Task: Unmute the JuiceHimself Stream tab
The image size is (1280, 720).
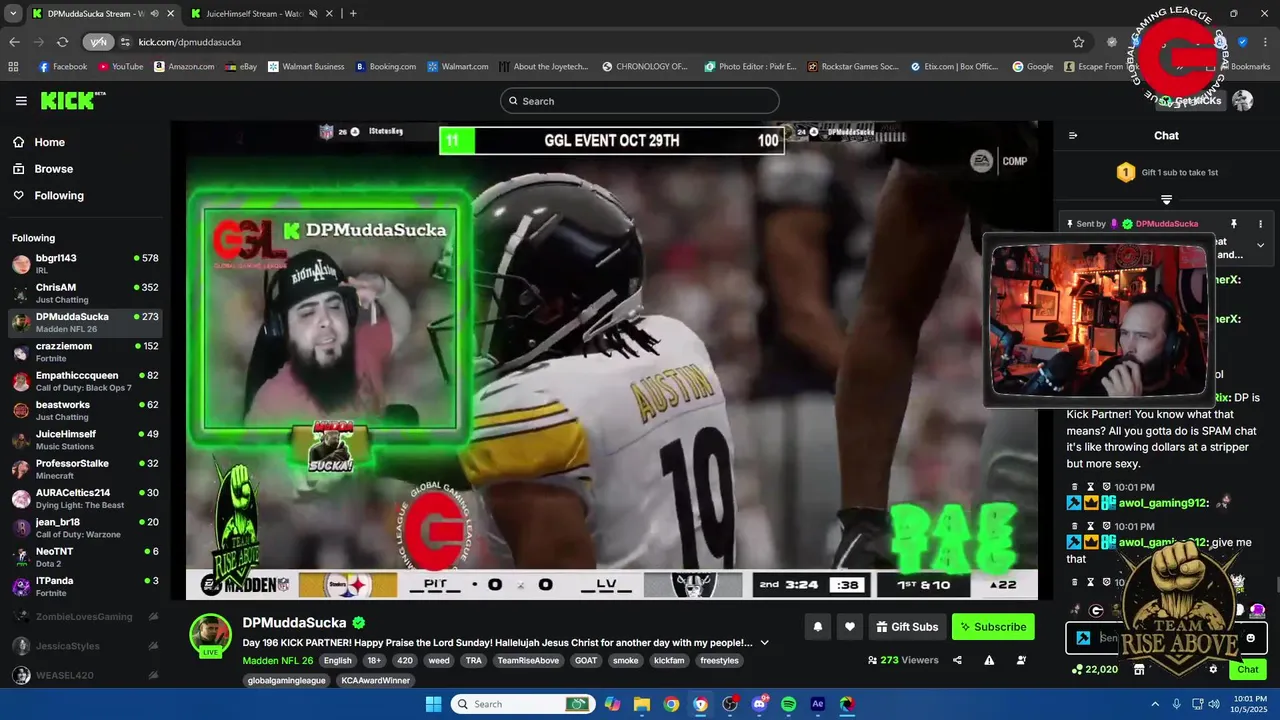Action: click(x=313, y=14)
